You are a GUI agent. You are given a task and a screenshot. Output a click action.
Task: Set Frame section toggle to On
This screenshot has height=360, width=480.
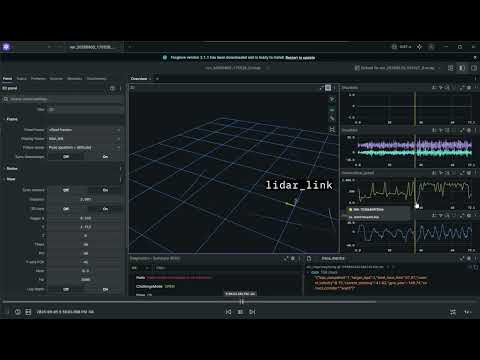tap(105, 157)
